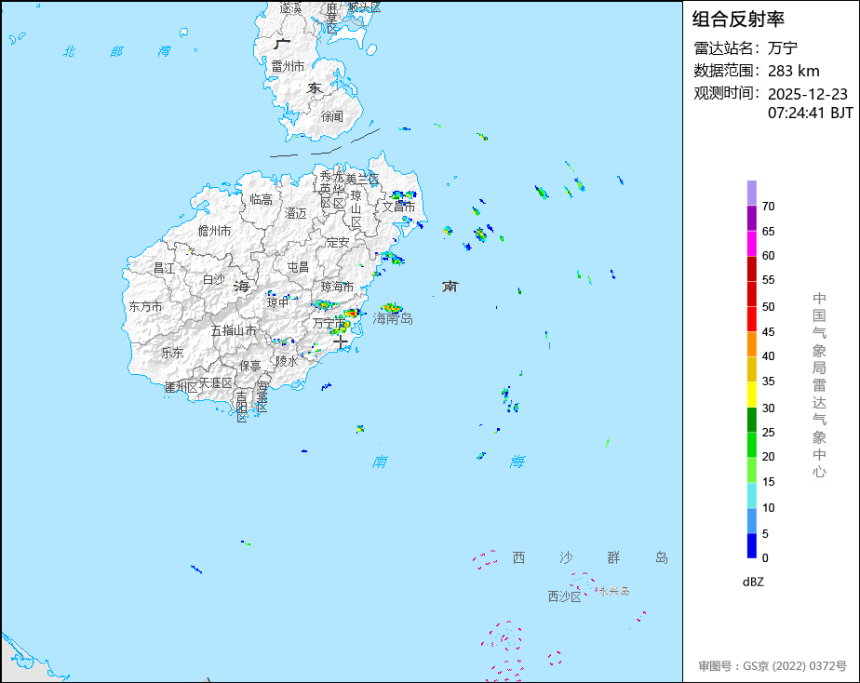
Task: Click the 北部湾 sea label
Action: [x=116, y=52]
